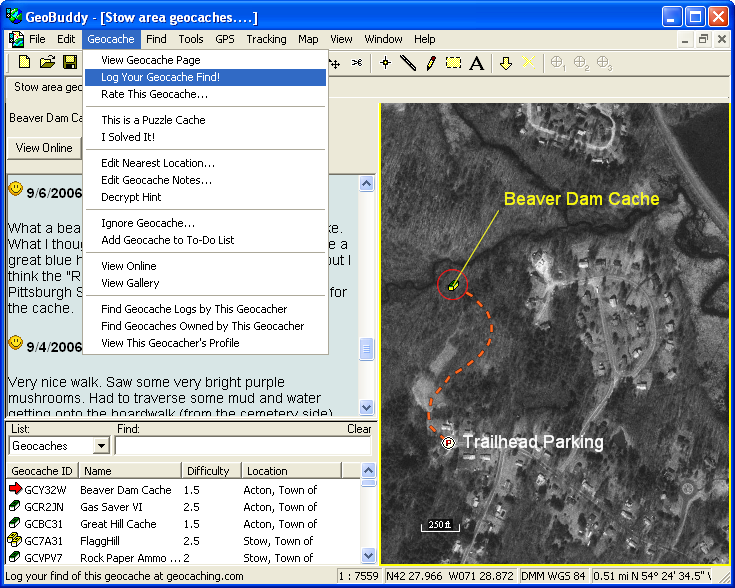Select the waypoint marker tool icon
This screenshot has height=588, width=735.
tap(385, 63)
